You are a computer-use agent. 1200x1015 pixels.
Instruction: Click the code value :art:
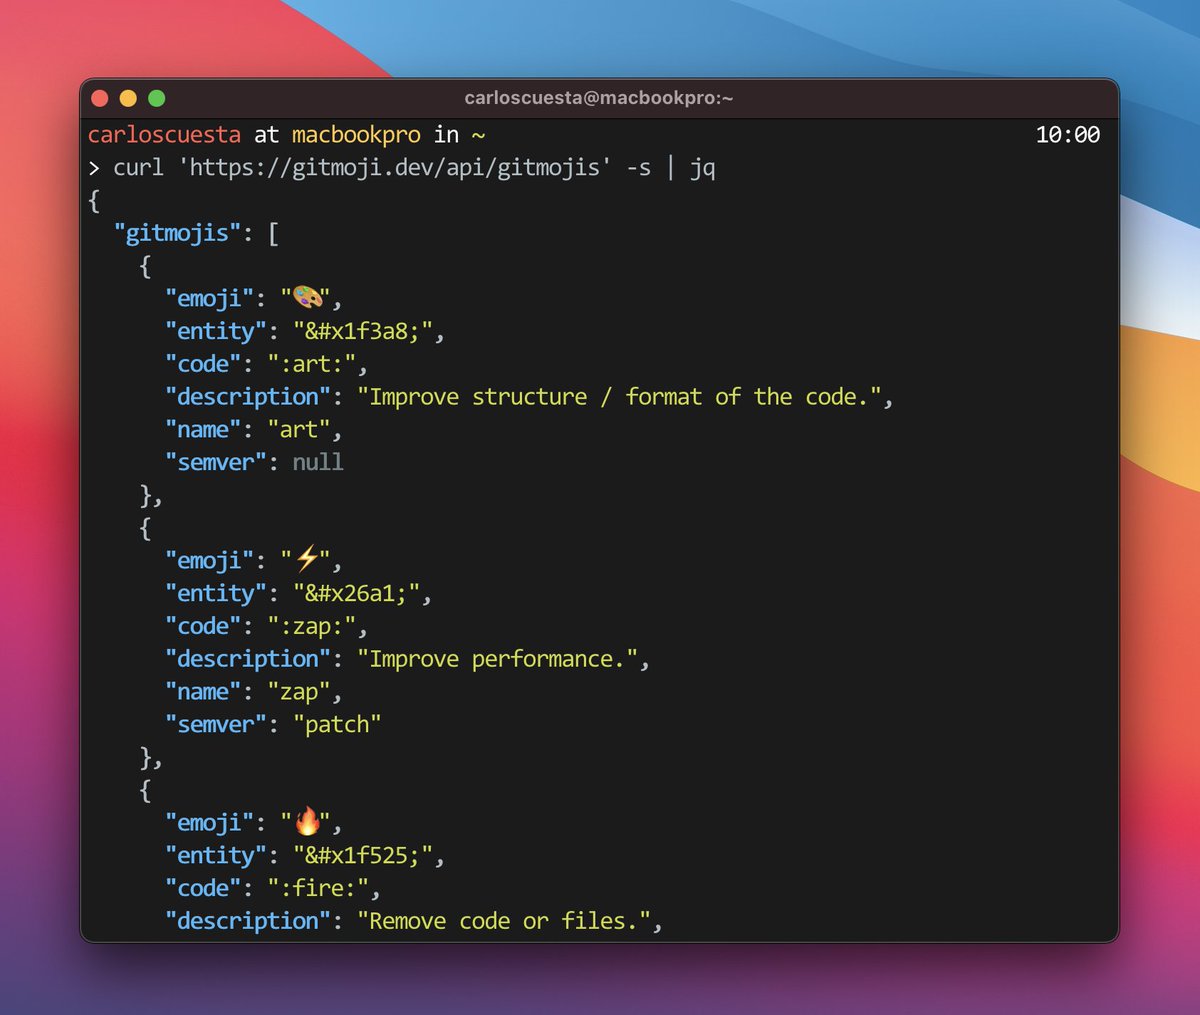click(312, 365)
